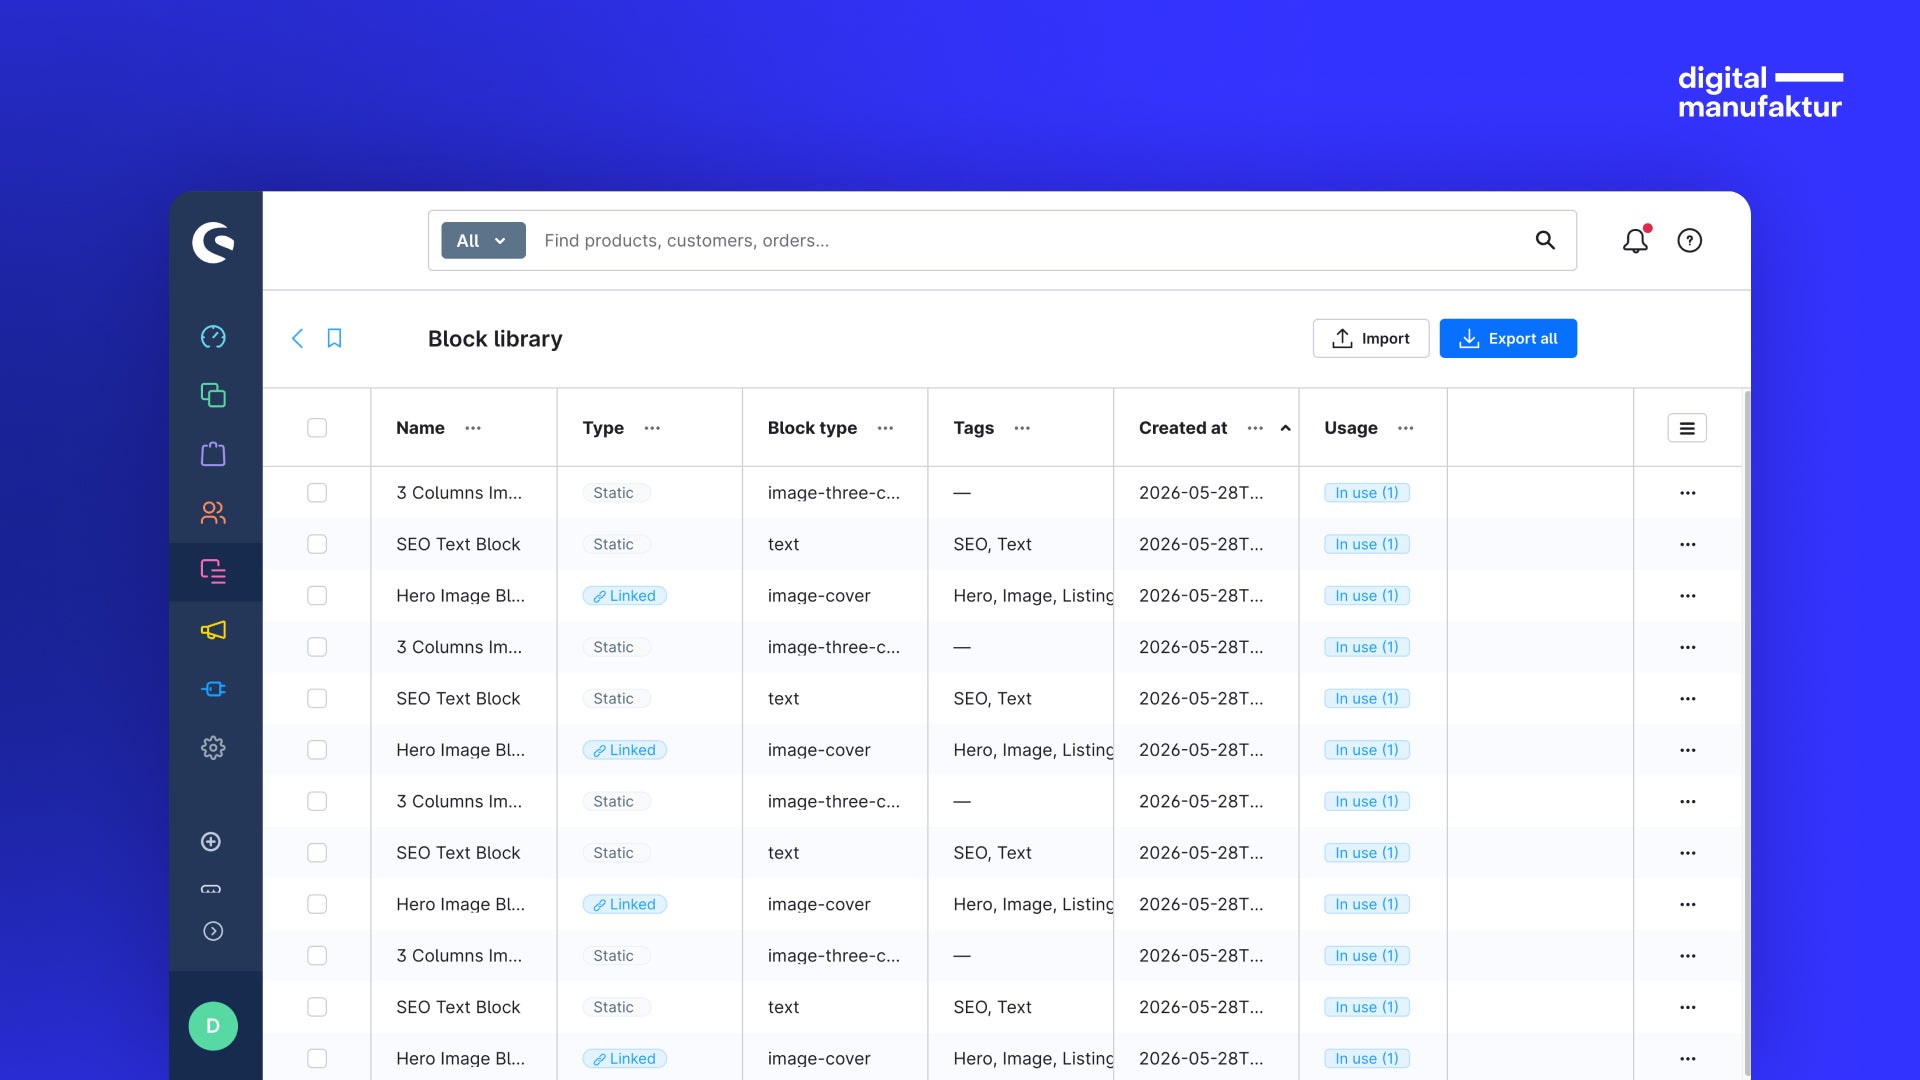The width and height of the screenshot is (1920, 1080).
Task: Open the notifications bell icon
Action: [1636, 240]
